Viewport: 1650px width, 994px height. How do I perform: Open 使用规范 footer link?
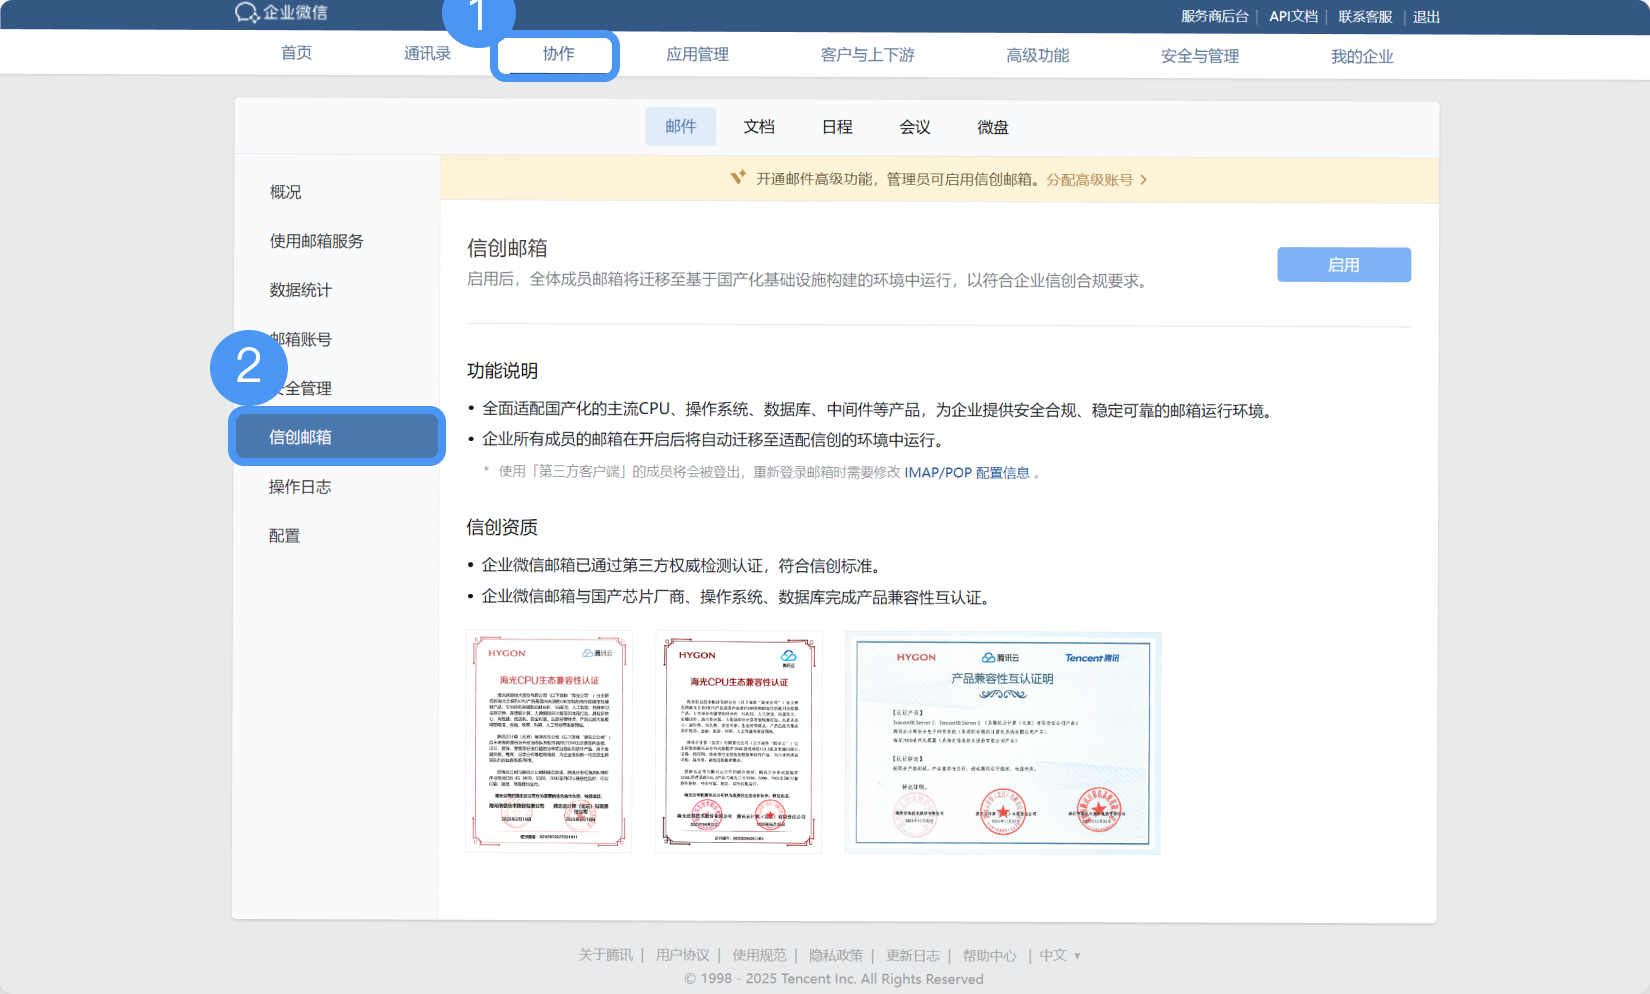pyautogui.click(x=759, y=955)
